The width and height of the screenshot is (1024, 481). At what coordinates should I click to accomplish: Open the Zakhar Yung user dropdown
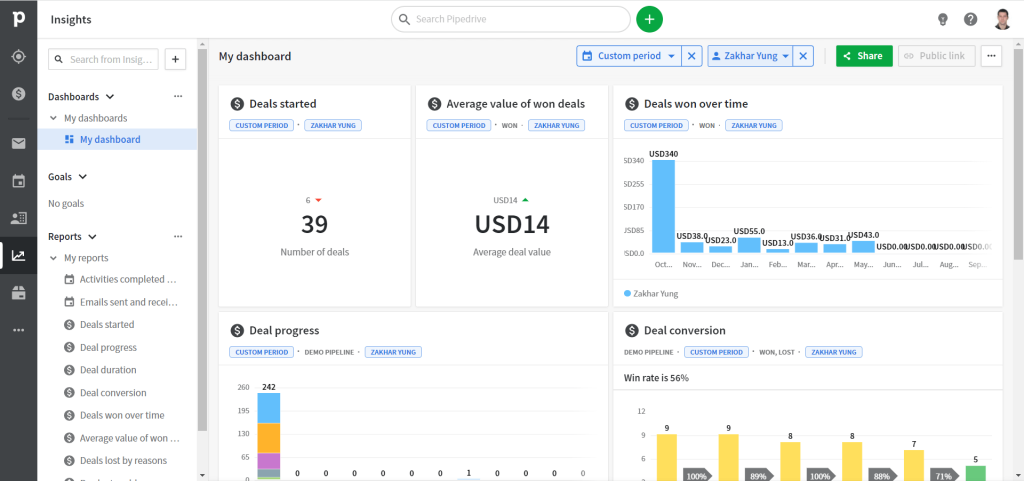click(x=750, y=56)
